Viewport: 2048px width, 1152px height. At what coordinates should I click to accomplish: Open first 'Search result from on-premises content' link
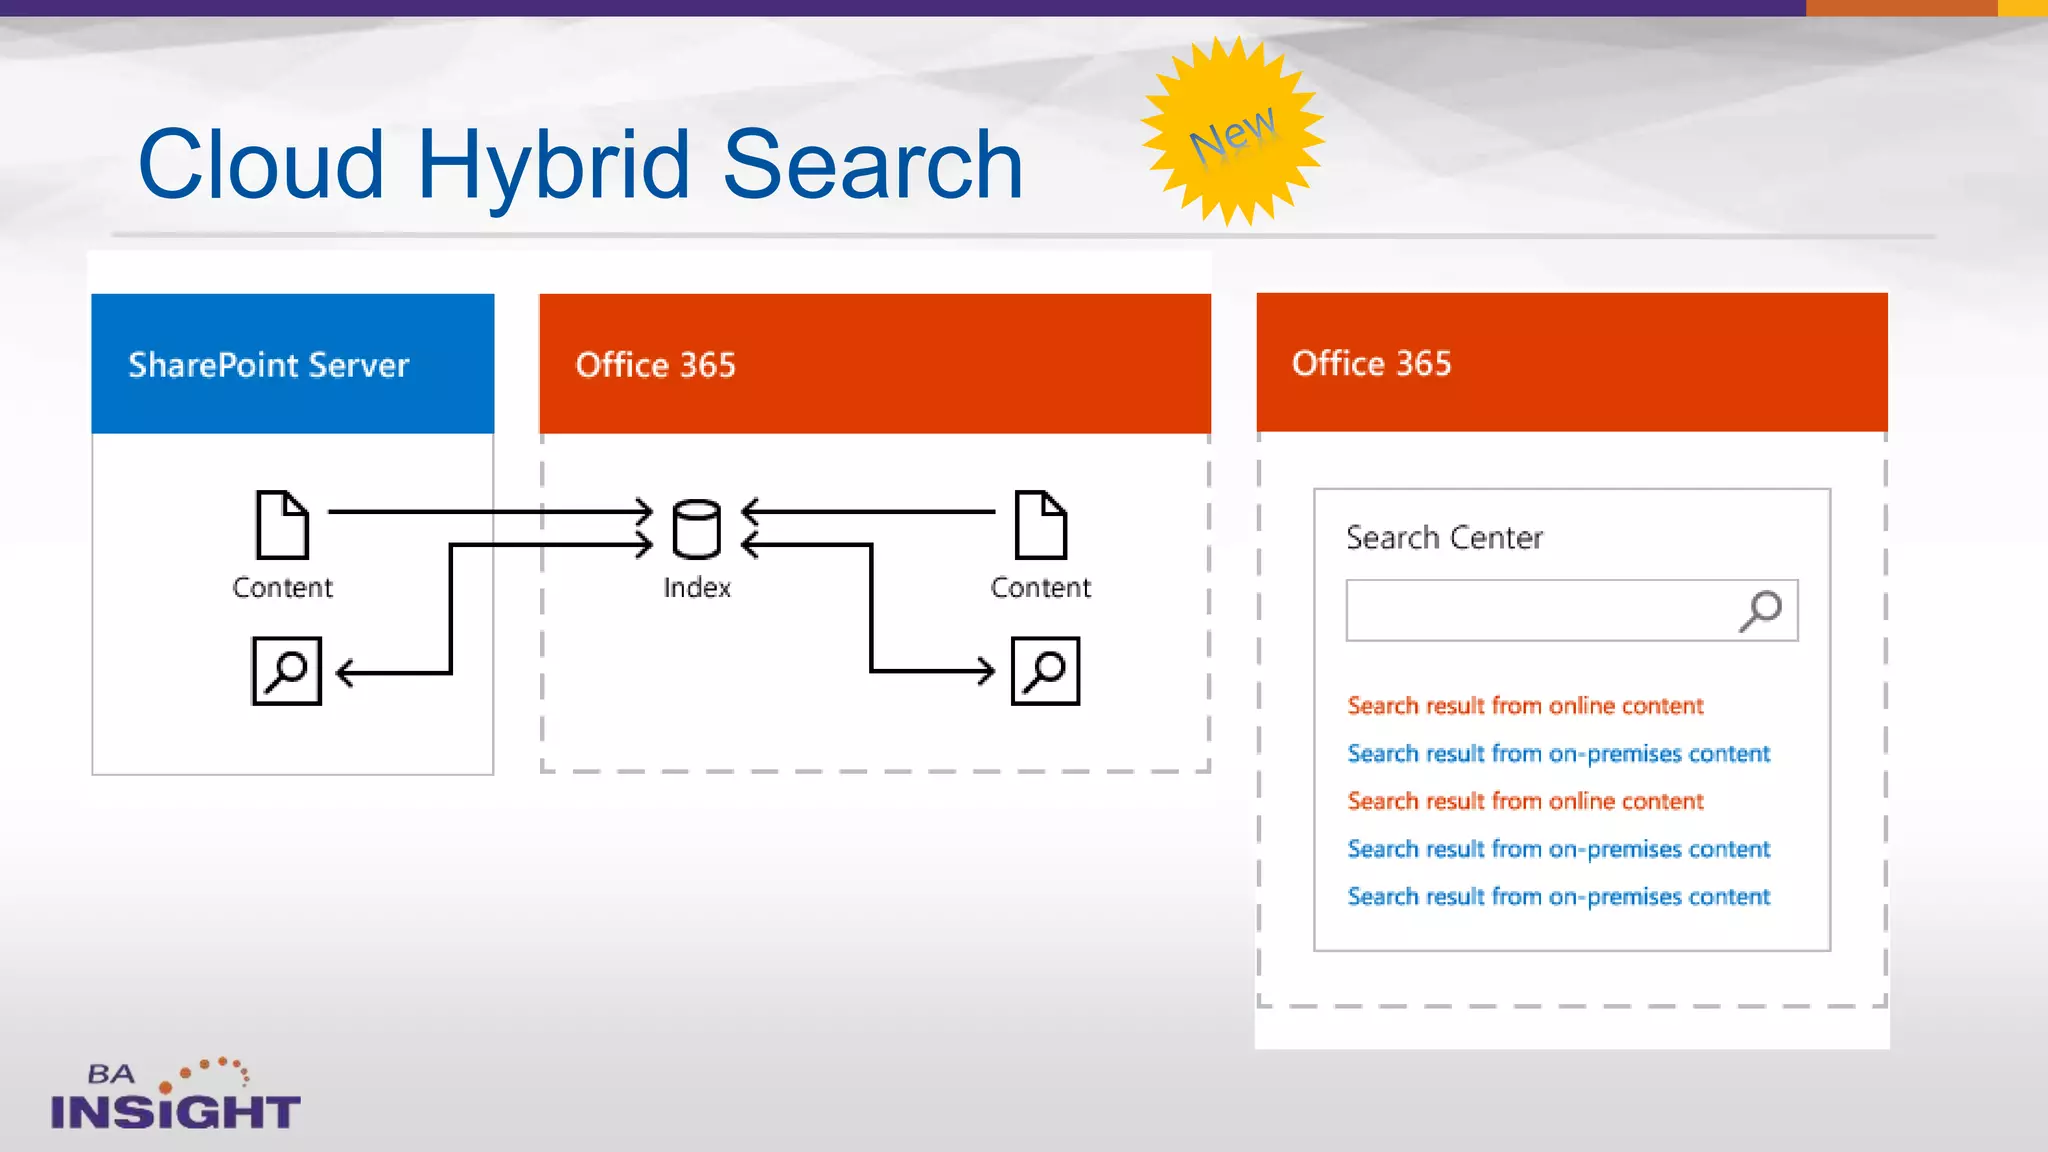click(x=1558, y=754)
